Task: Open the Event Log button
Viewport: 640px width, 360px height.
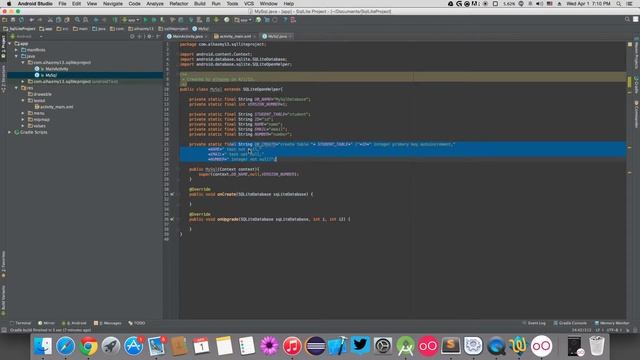Action: (534, 323)
